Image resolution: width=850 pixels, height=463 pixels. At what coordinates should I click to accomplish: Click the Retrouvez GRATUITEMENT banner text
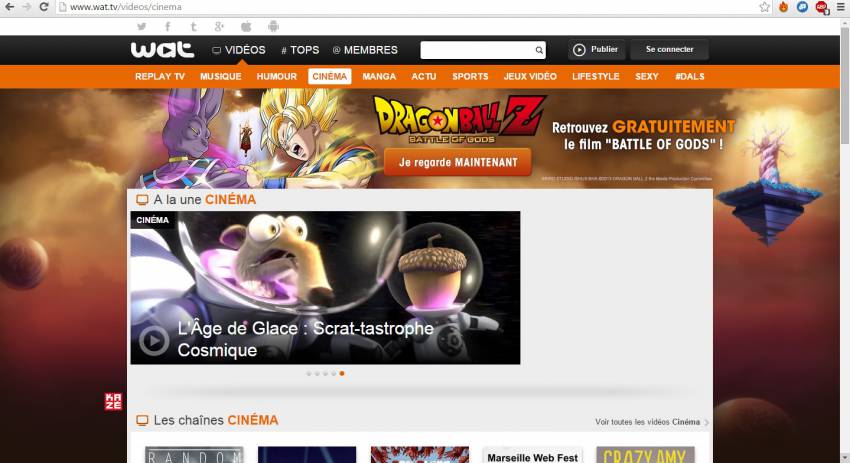pos(643,136)
